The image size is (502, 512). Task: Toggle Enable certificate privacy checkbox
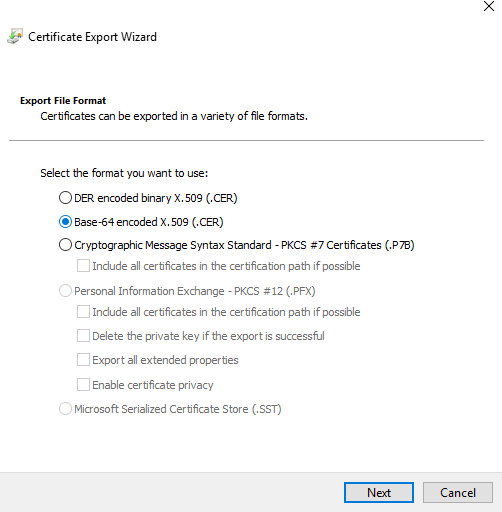(83, 385)
